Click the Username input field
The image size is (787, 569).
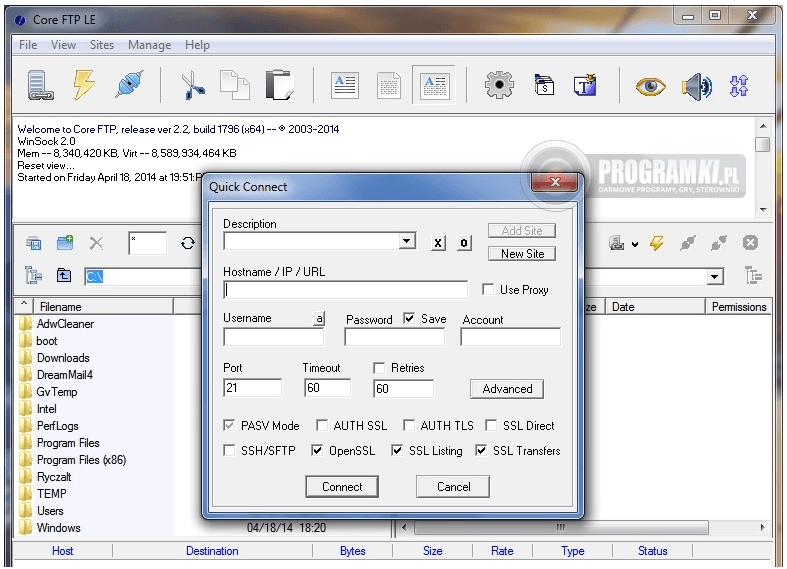[274, 337]
